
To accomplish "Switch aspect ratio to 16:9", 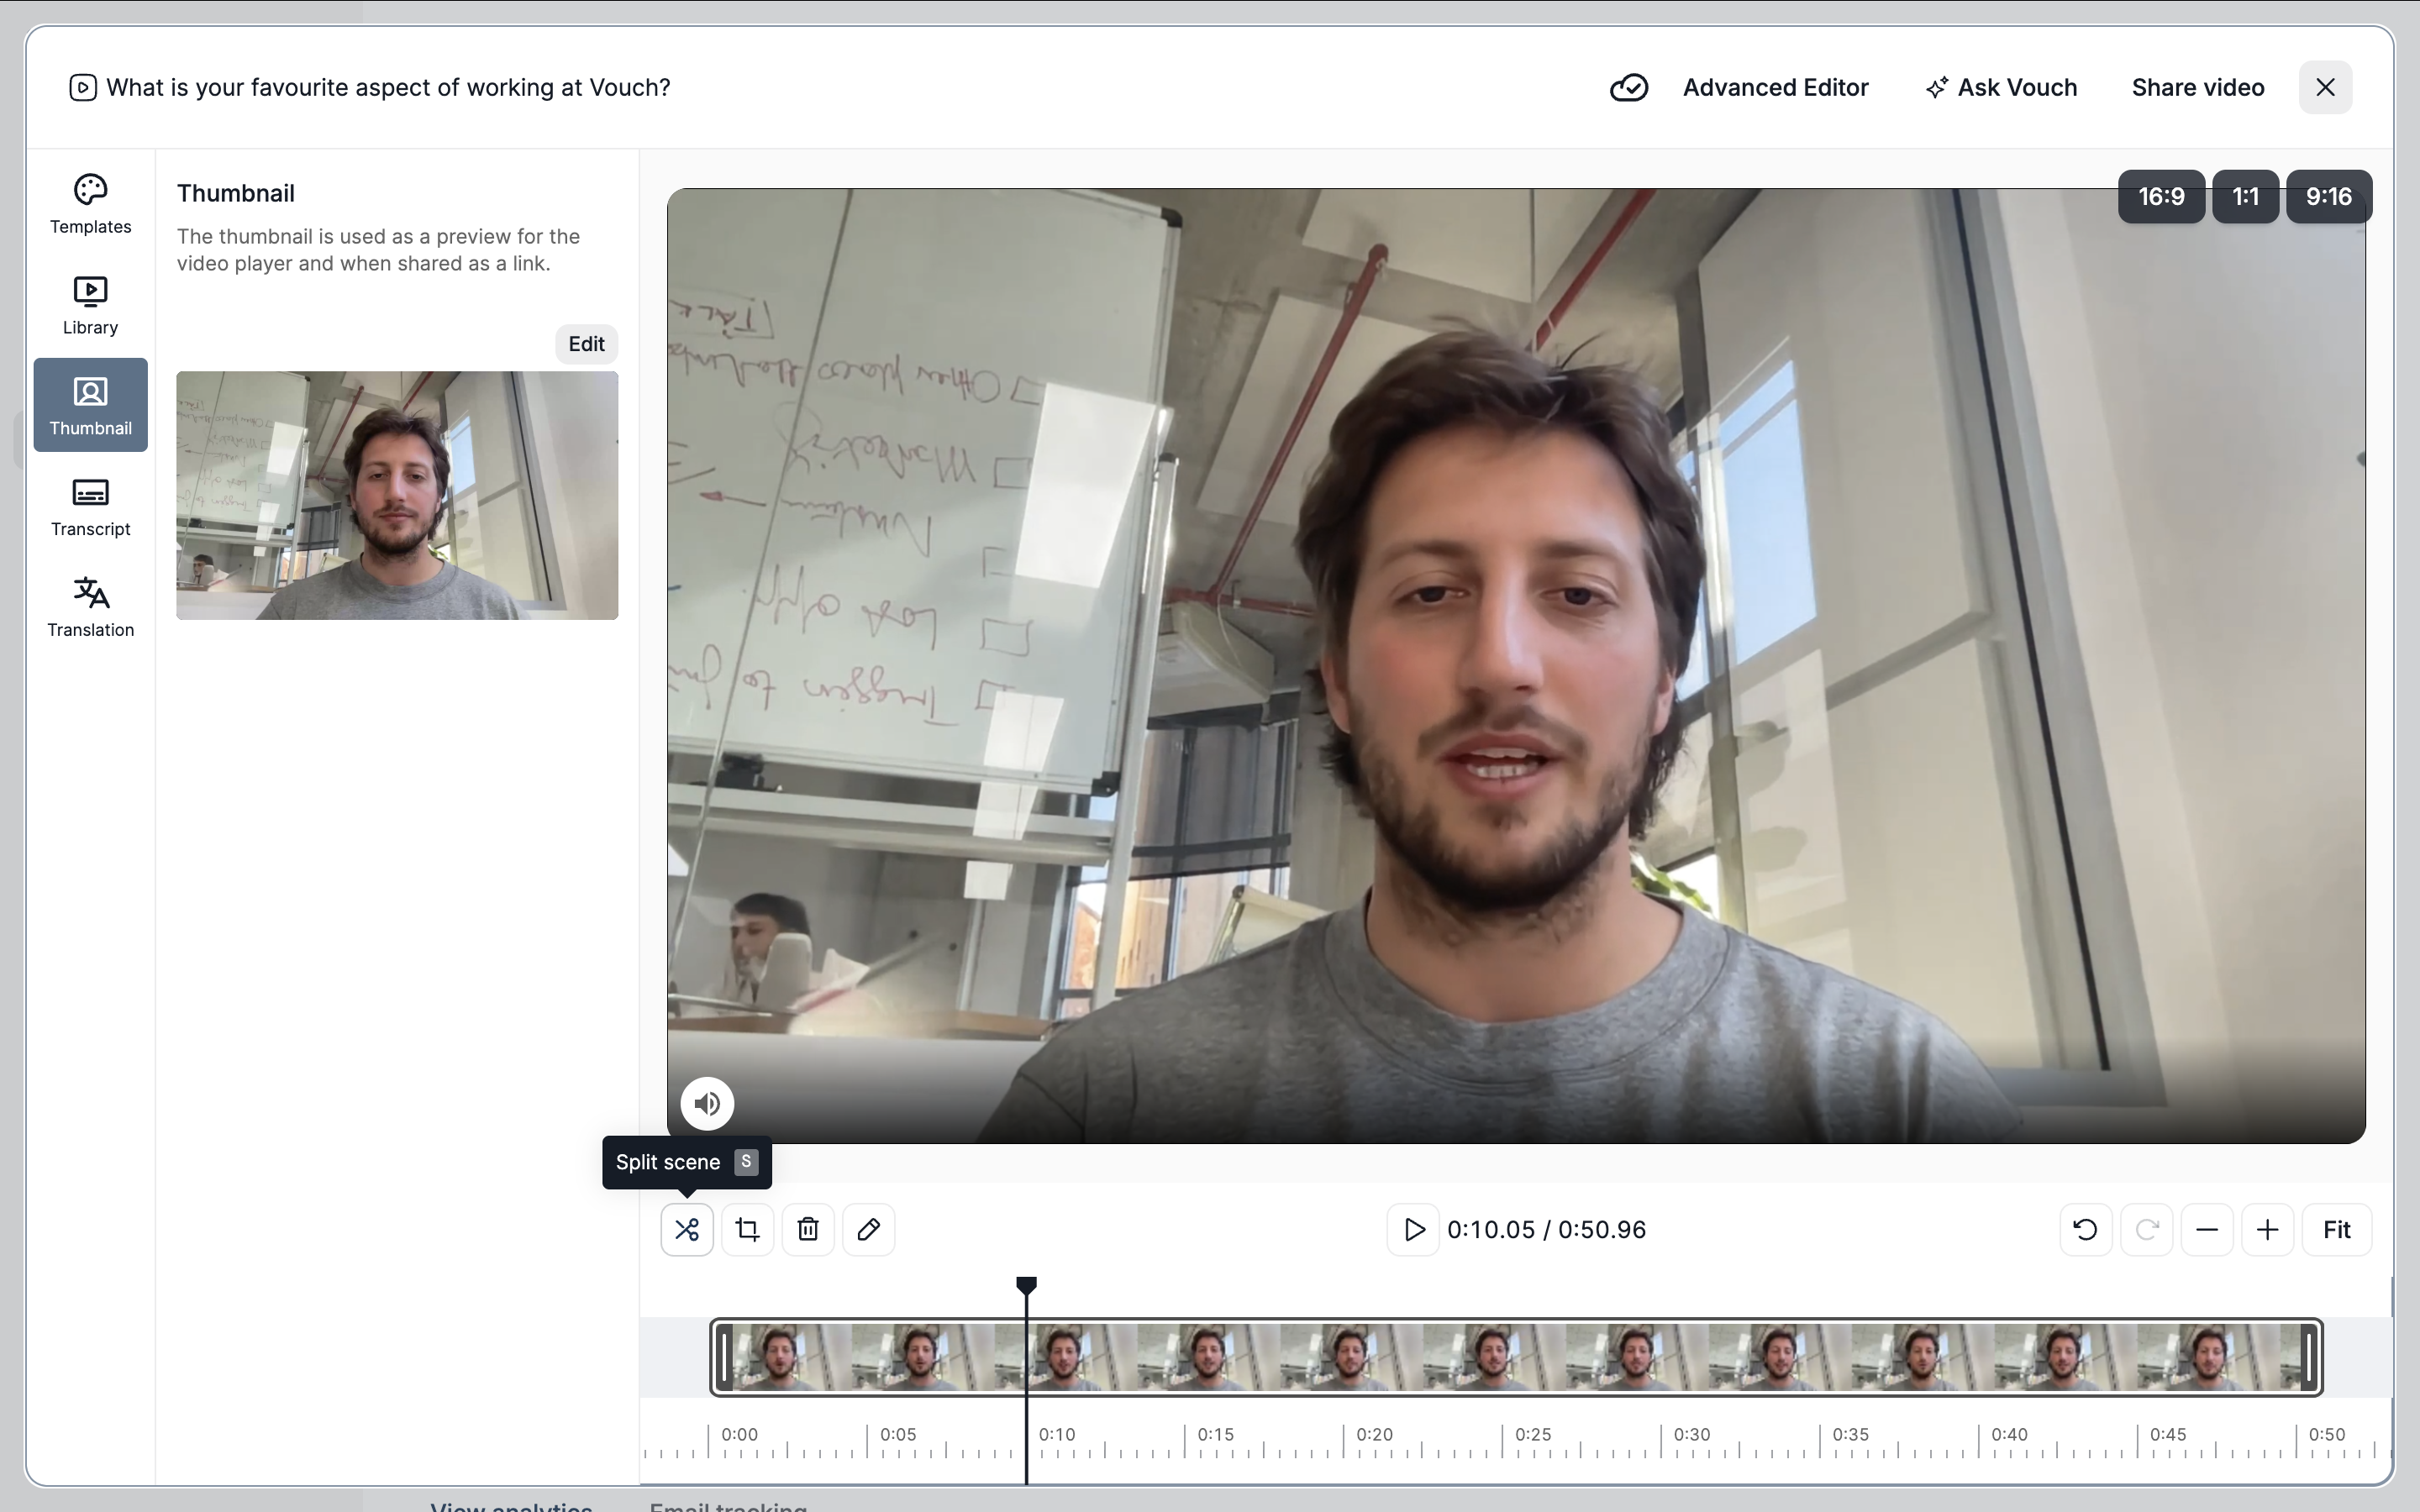I will [2161, 196].
